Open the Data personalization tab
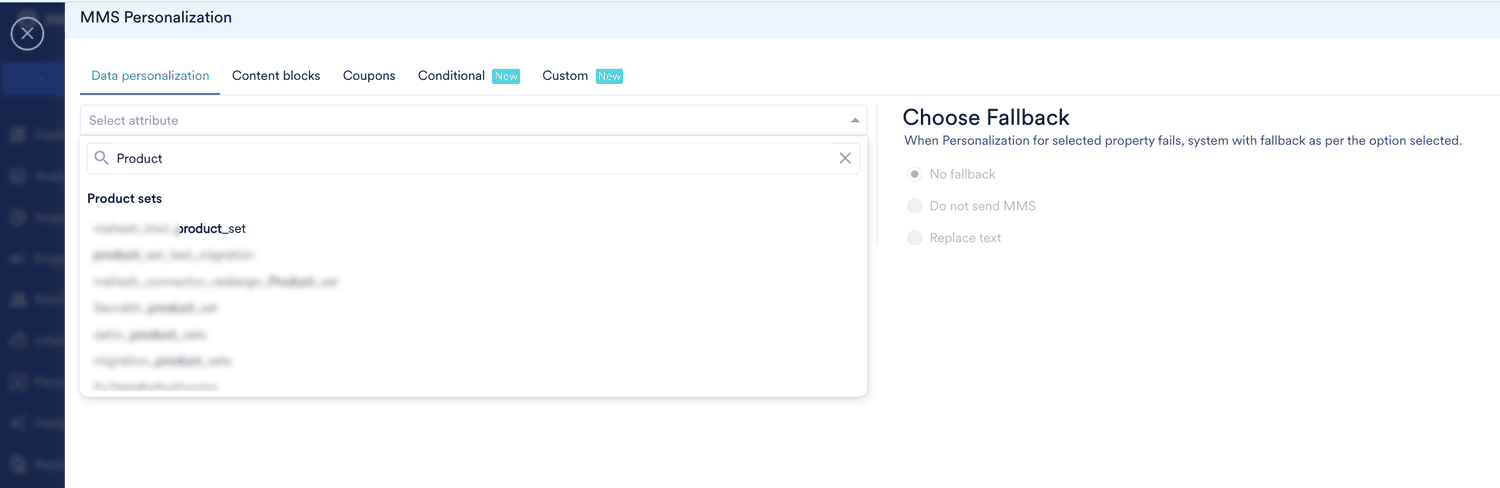The width and height of the screenshot is (1500, 488). (x=150, y=76)
